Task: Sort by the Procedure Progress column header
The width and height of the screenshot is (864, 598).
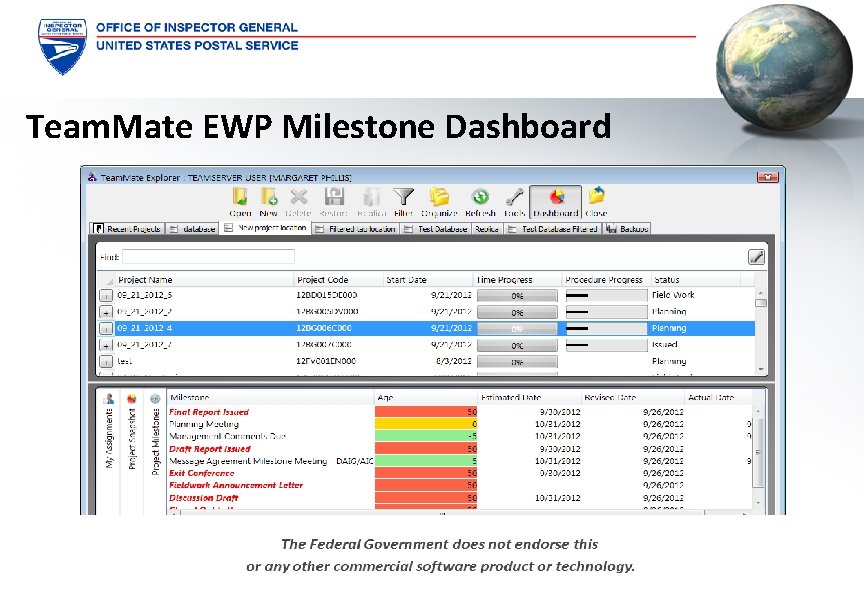Action: [x=606, y=279]
